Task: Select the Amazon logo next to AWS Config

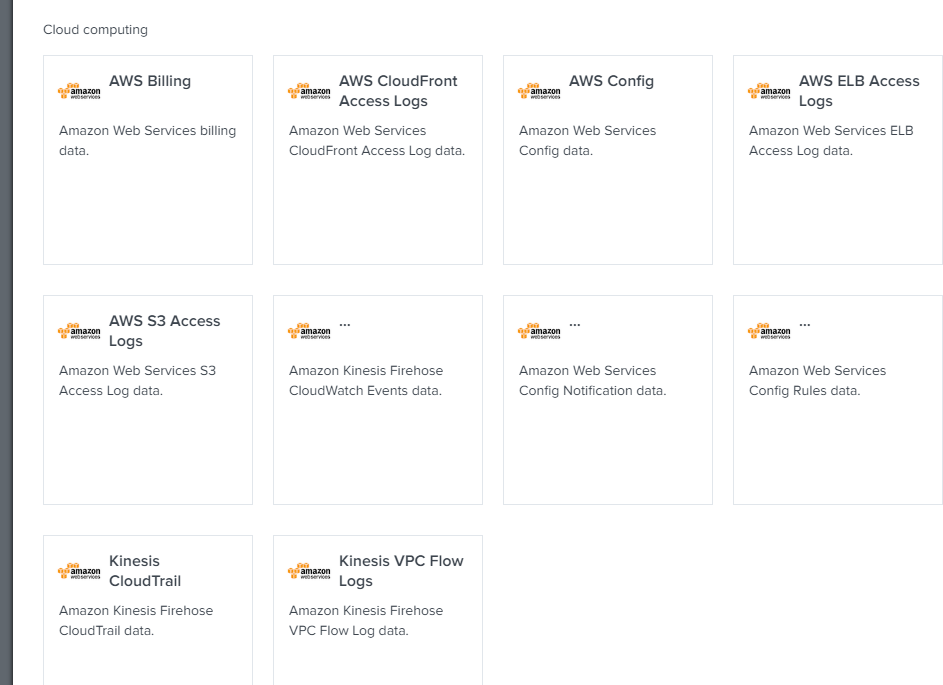Action: point(539,91)
